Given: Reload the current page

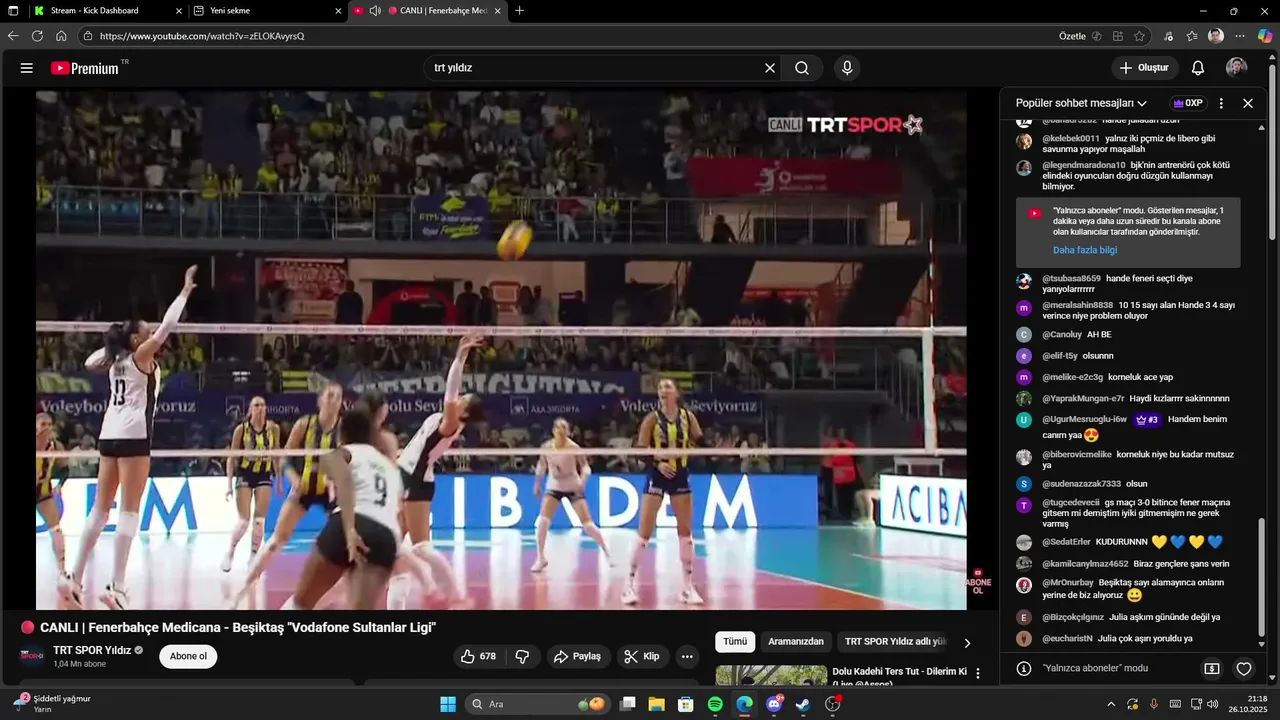Looking at the screenshot, I should 37,36.
